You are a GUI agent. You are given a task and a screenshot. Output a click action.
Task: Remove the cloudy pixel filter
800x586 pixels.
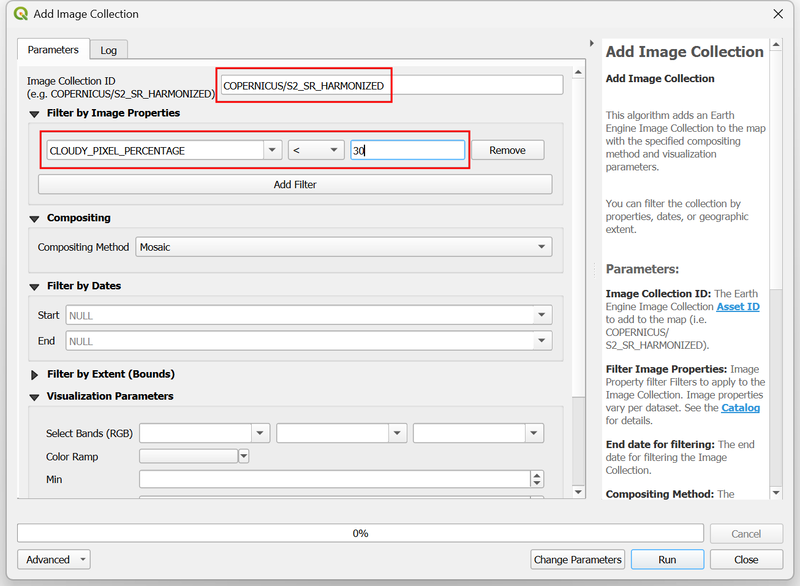tap(507, 150)
